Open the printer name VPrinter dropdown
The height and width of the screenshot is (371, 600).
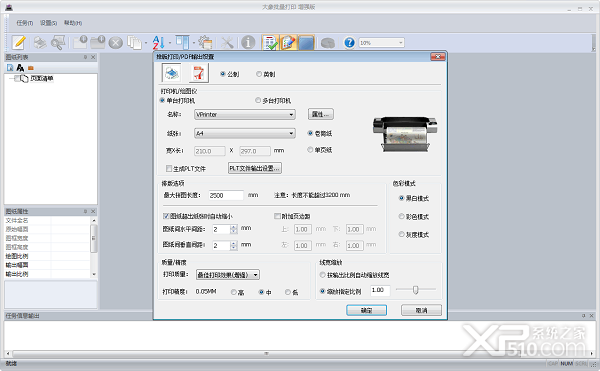(x=245, y=114)
